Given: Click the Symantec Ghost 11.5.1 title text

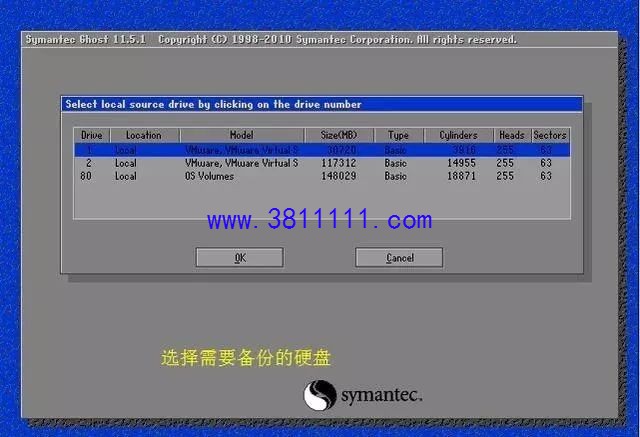Looking at the screenshot, I should coord(86,40).
